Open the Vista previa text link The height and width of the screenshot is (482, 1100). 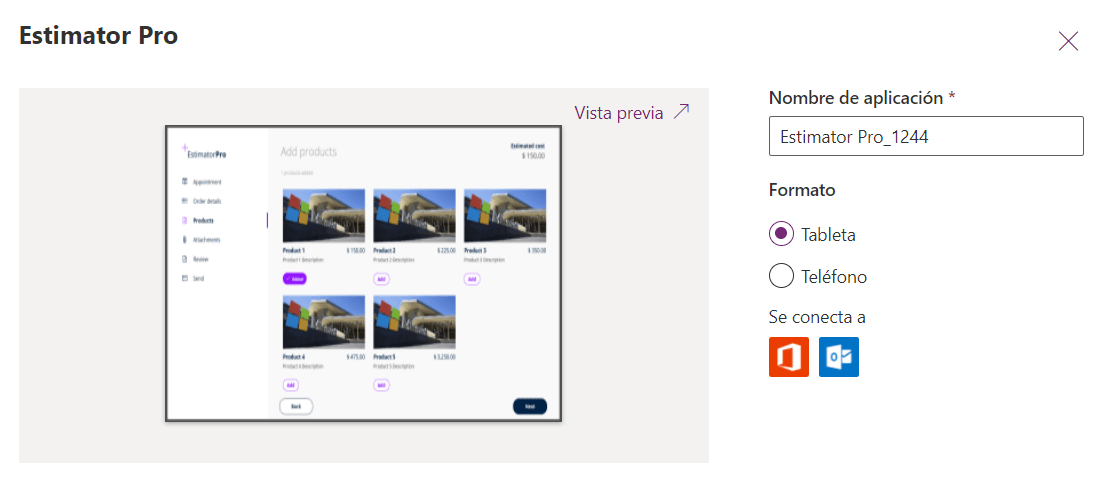[619, 113]
